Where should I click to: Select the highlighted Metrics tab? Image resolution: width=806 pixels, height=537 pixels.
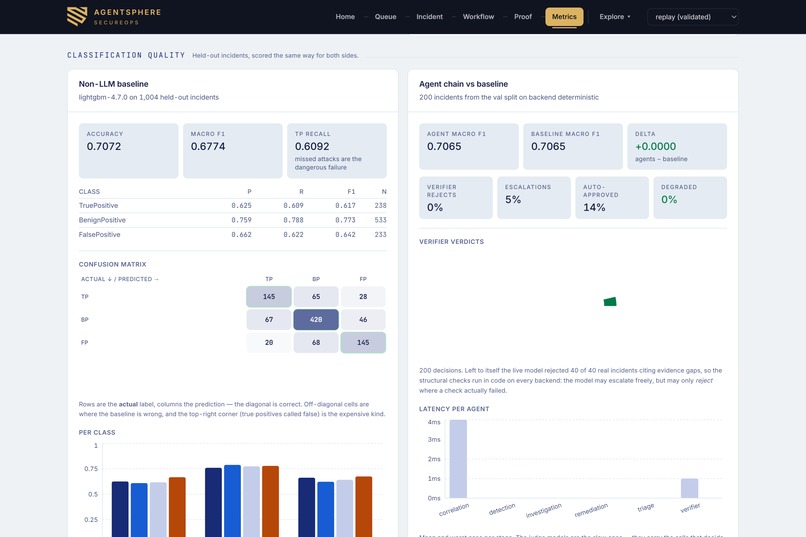(564, 17)
